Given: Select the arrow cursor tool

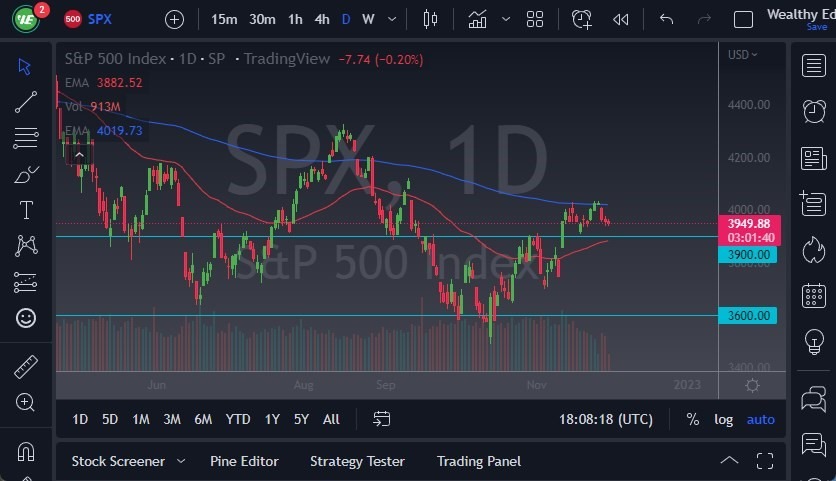Looking at the screenshot, I should click(x=25, y=67).
